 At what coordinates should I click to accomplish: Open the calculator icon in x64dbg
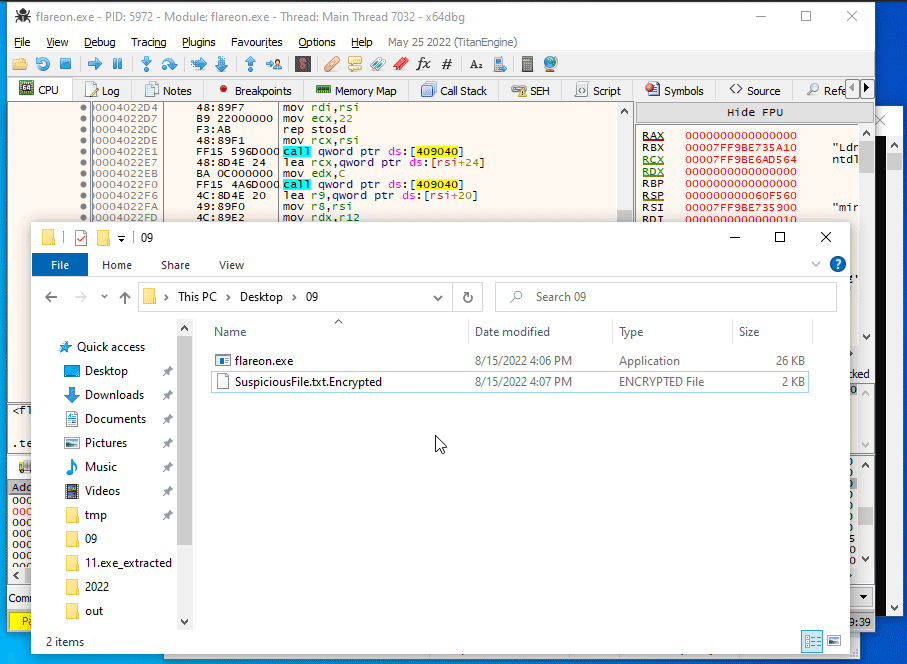(527, 64)
